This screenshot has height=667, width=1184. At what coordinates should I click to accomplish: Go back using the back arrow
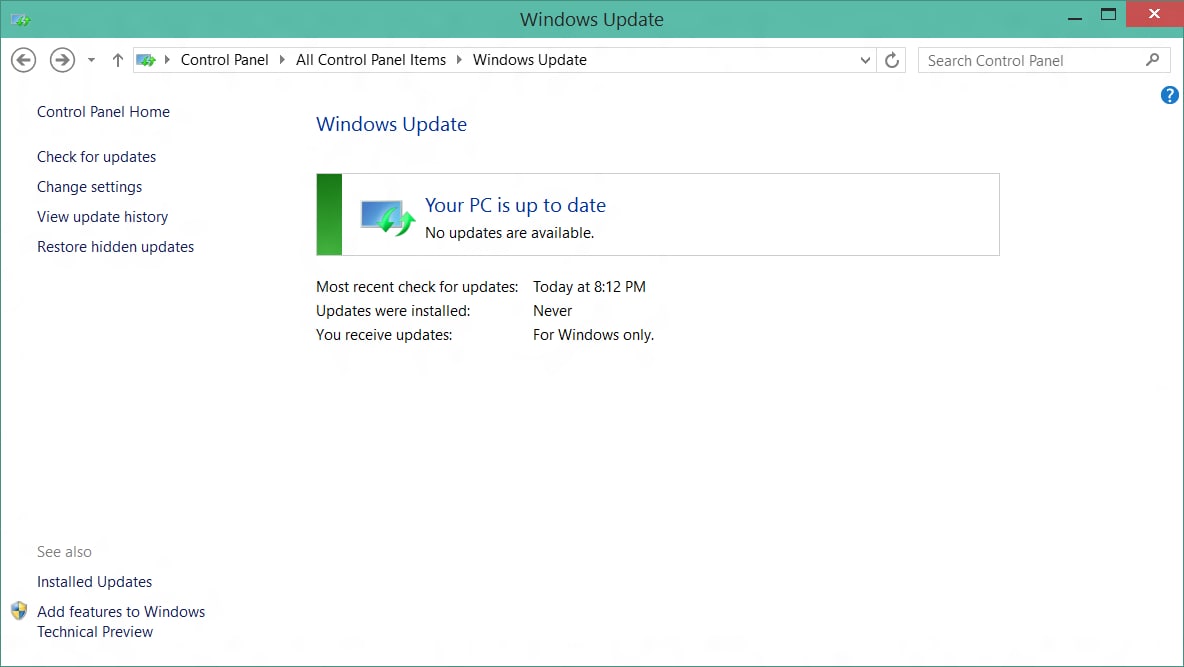(23, 60)
